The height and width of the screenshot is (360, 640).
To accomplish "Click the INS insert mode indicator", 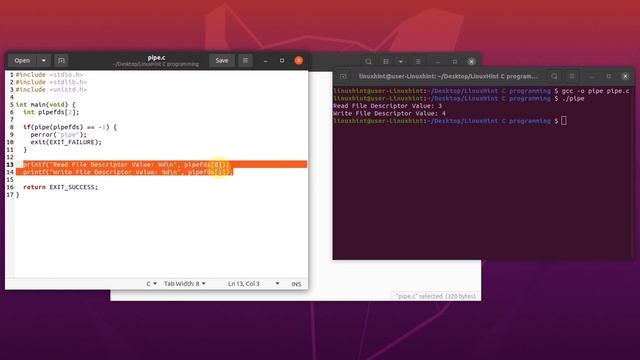I will 296,284.
